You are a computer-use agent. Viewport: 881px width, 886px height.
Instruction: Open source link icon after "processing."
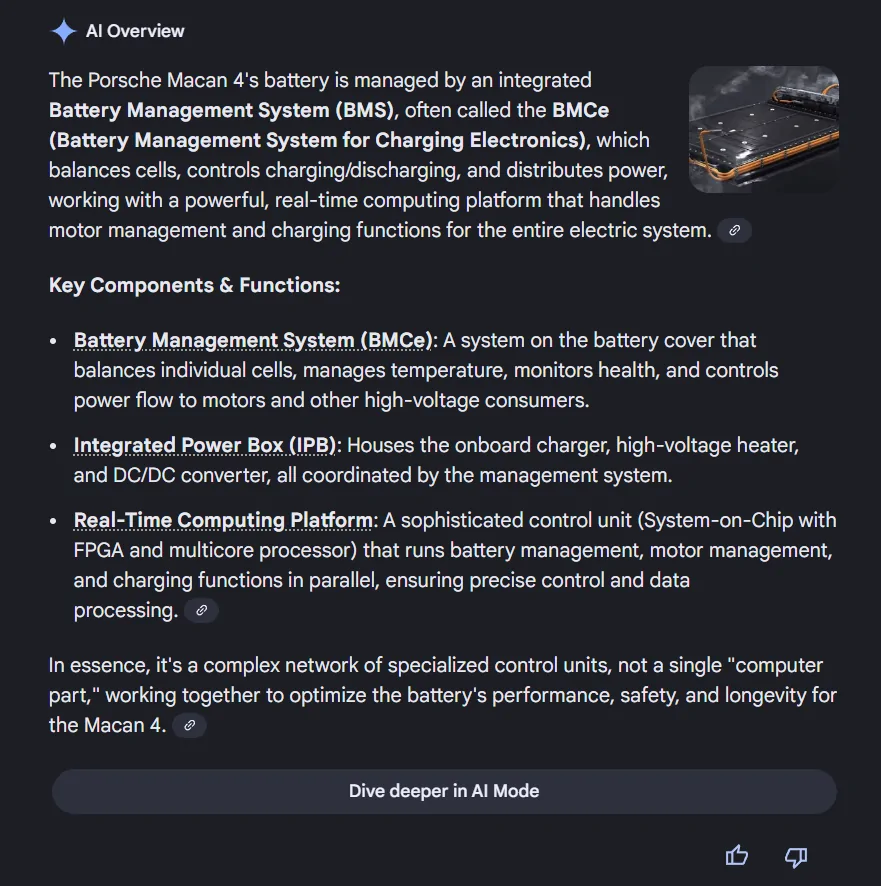201,611
